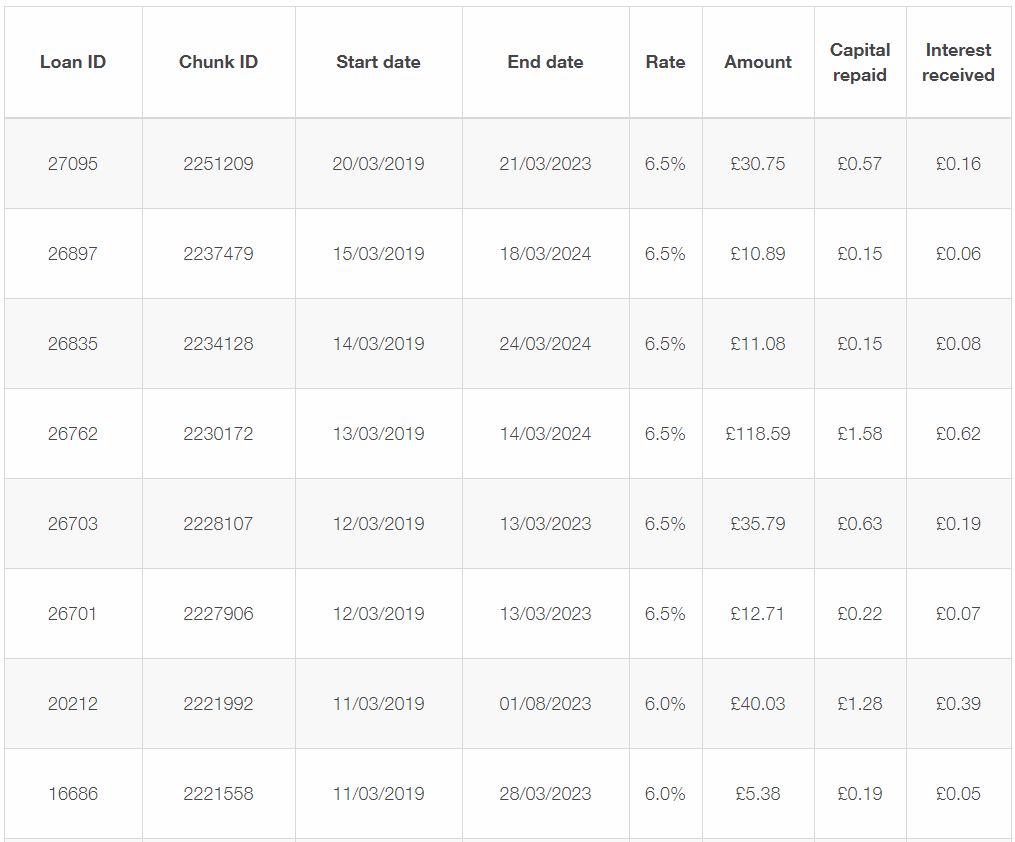Pick the amount £12.71

point(757,614)
